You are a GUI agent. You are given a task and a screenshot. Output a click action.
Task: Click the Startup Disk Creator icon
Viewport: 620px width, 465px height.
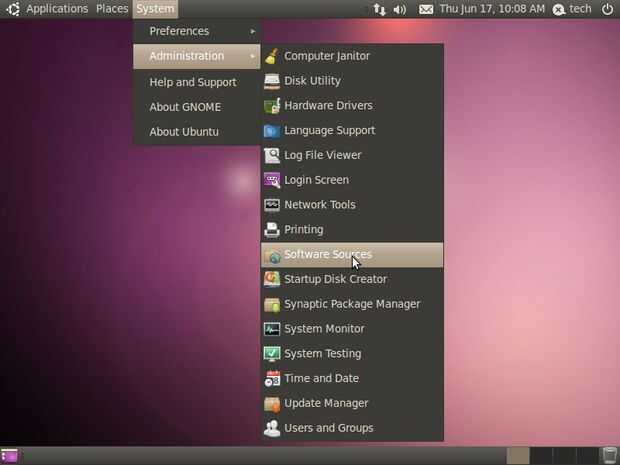pos(272,280)
